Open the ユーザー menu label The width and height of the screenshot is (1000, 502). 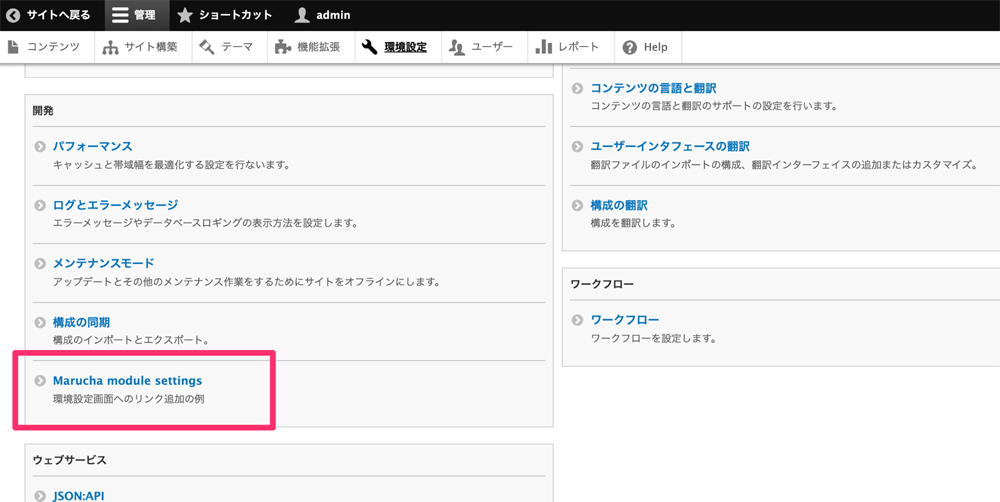492,47
